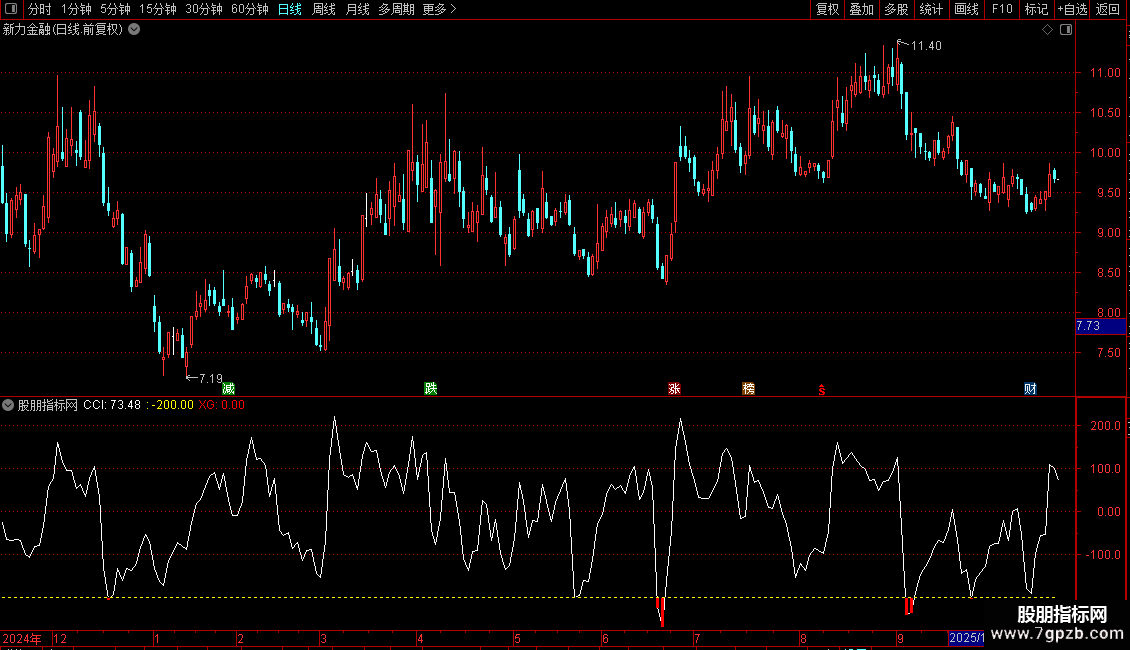Viewport: 1130px width, 650px height.
Task: Click the 7.73 price tag on axis
Action: point(1100,326)
